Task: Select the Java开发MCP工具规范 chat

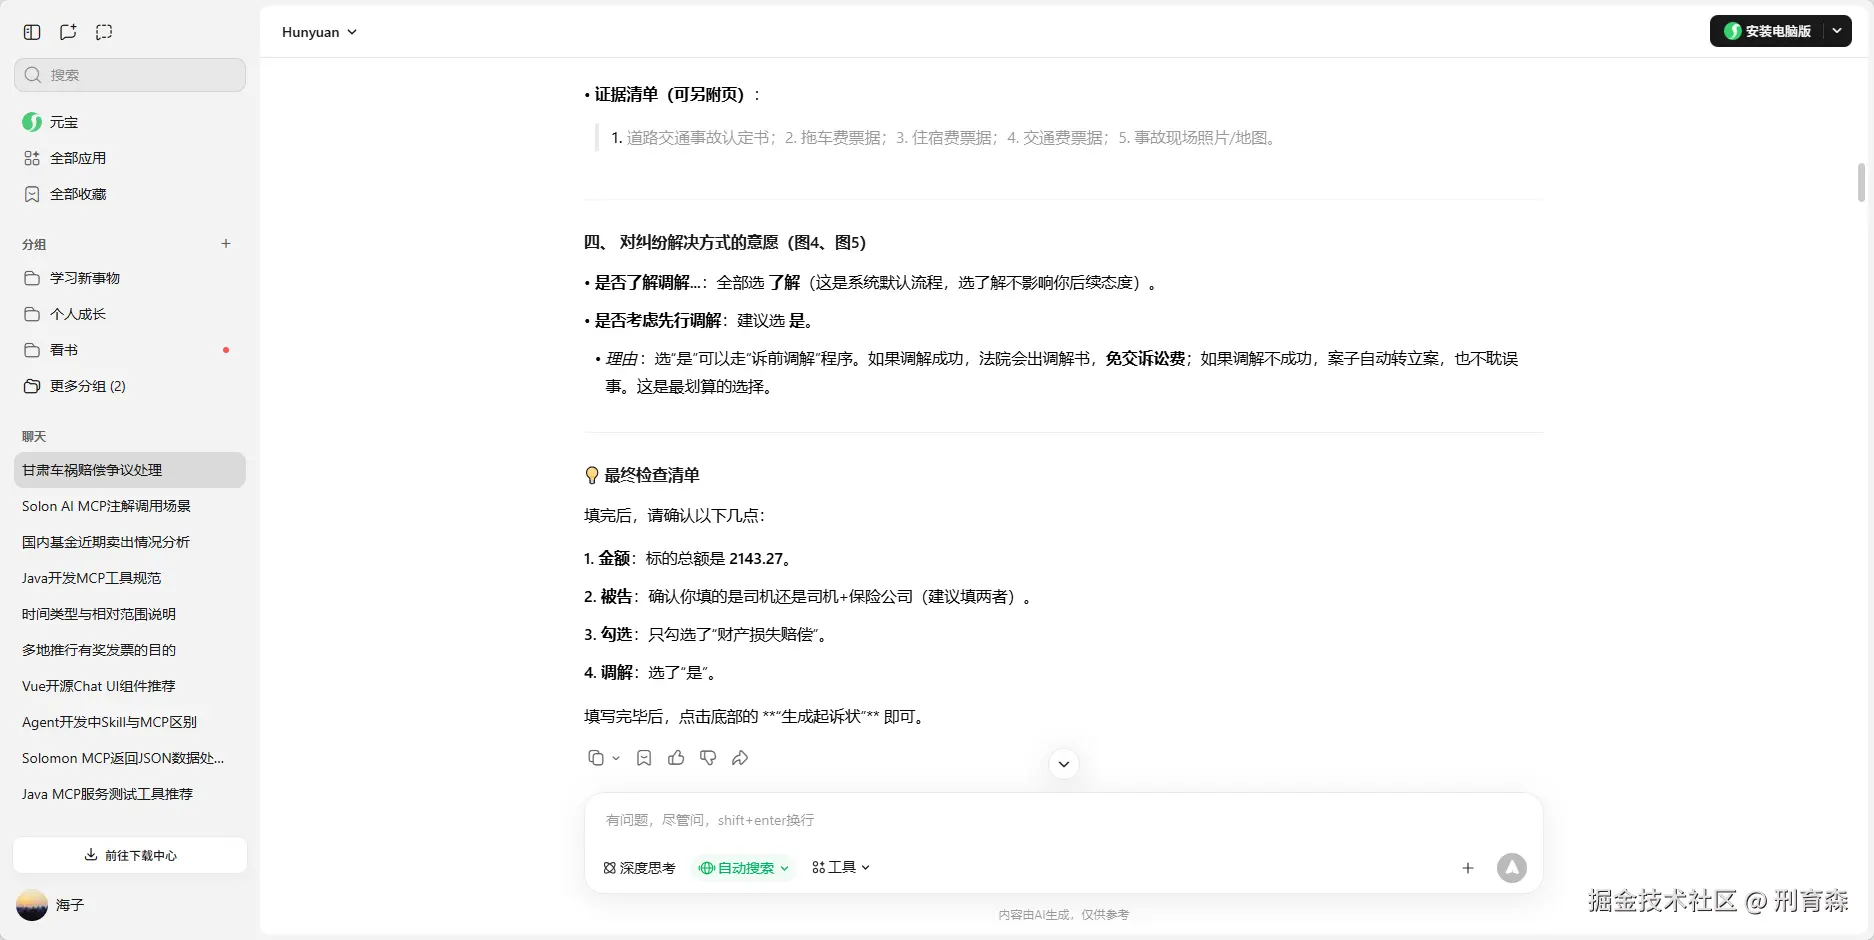Action: click(92, 578)
